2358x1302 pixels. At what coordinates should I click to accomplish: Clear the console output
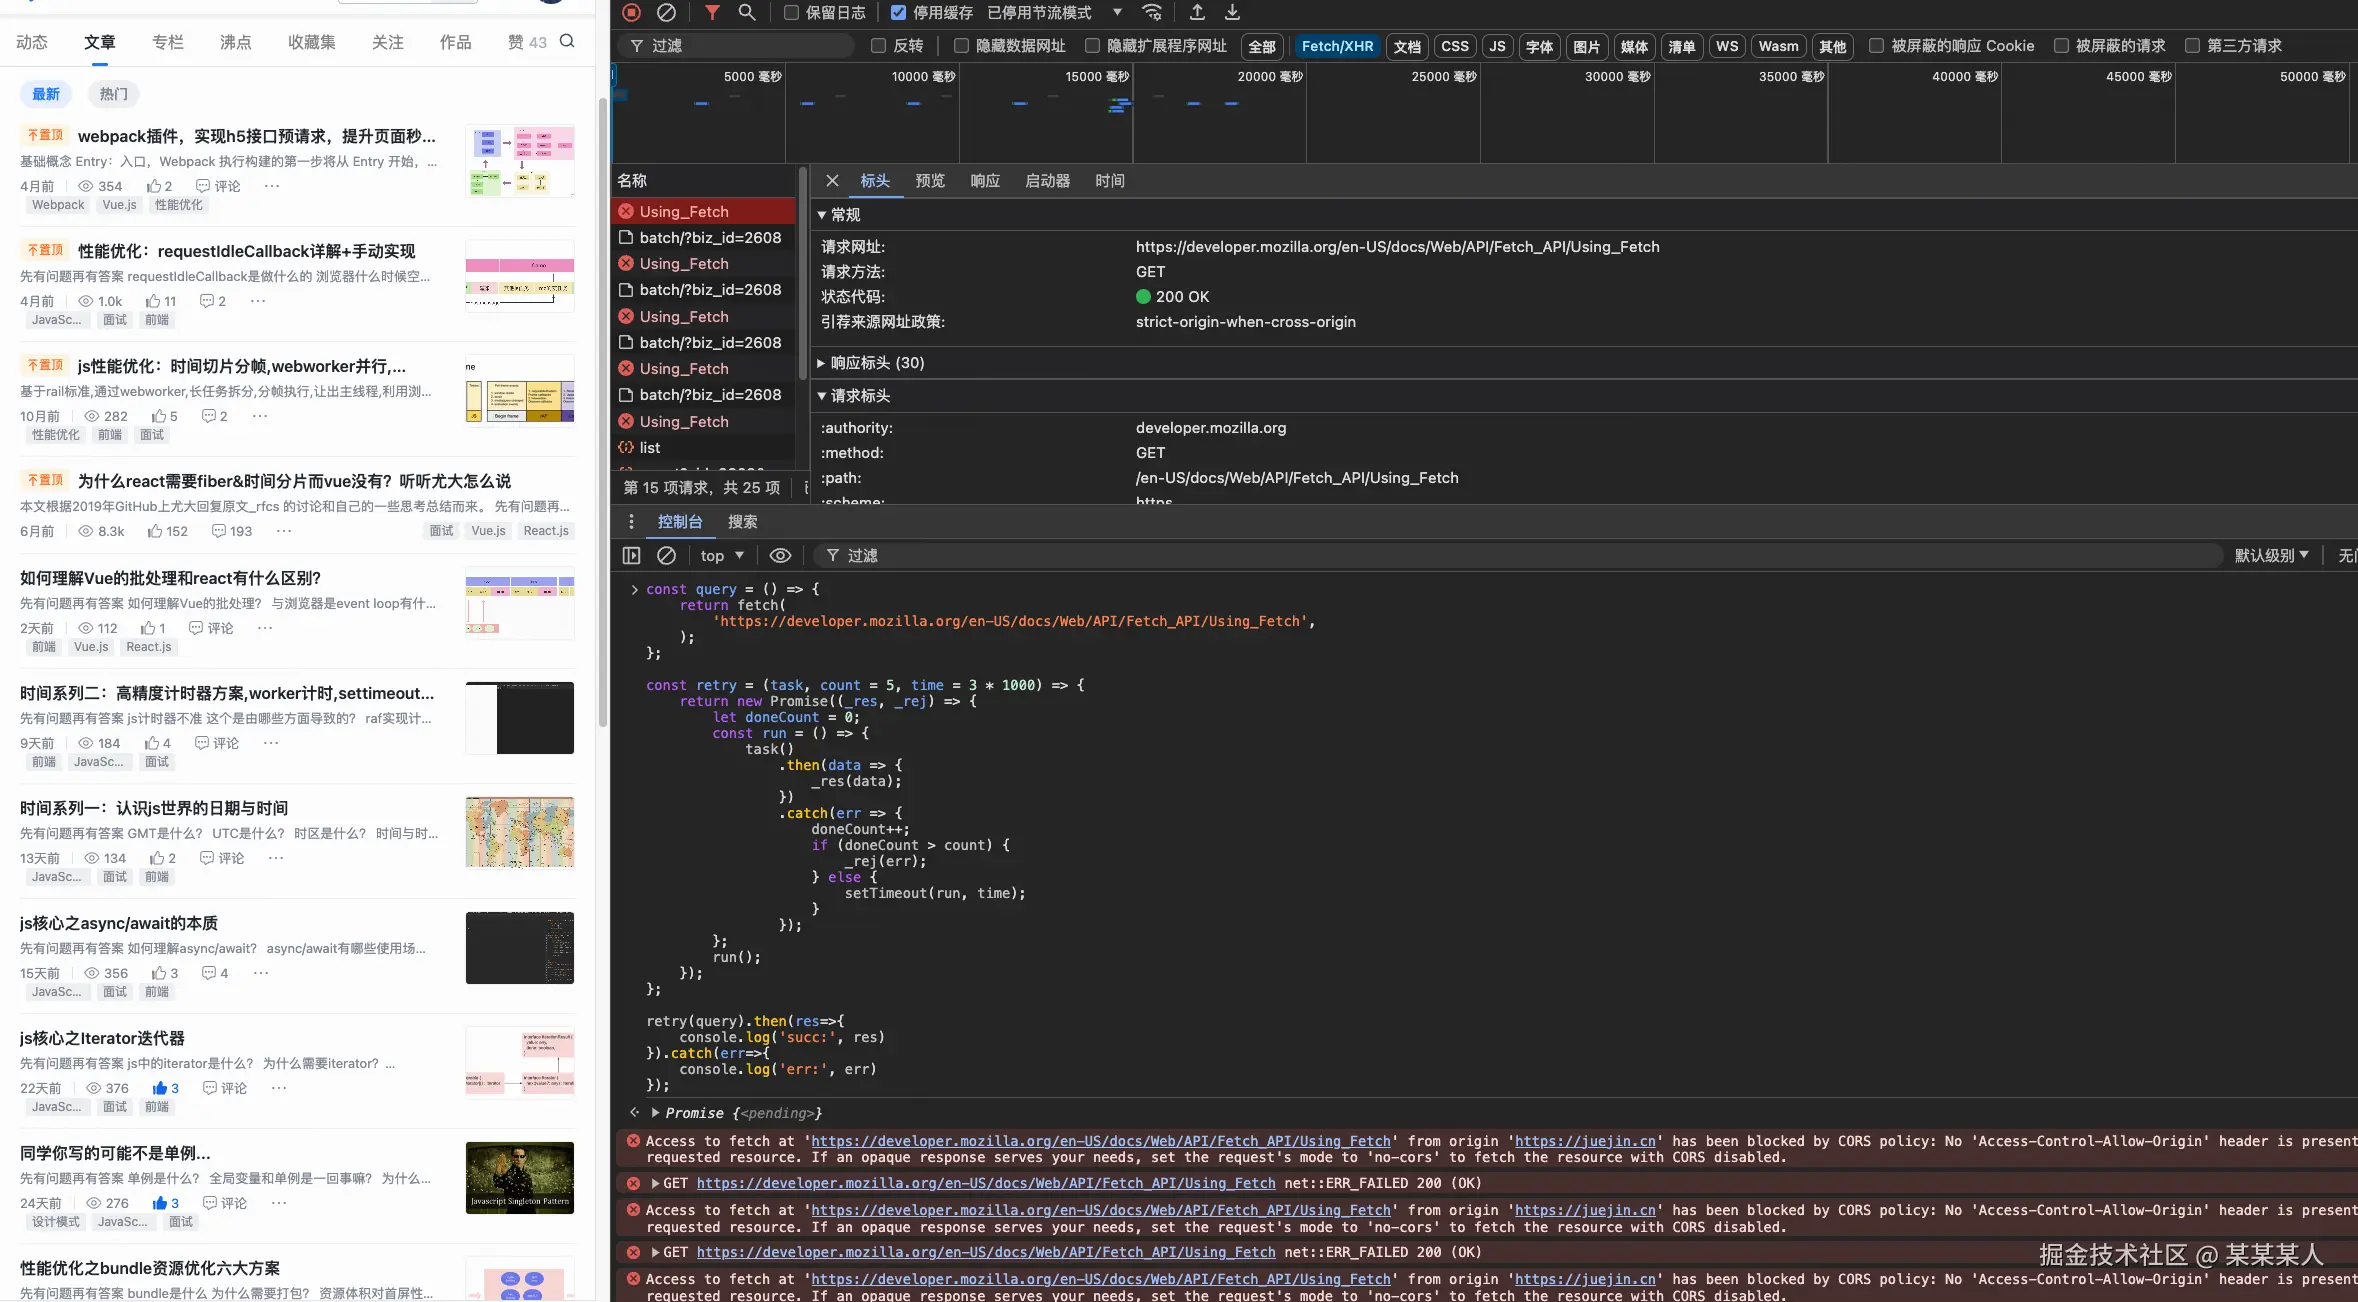[x=666, y=556]
